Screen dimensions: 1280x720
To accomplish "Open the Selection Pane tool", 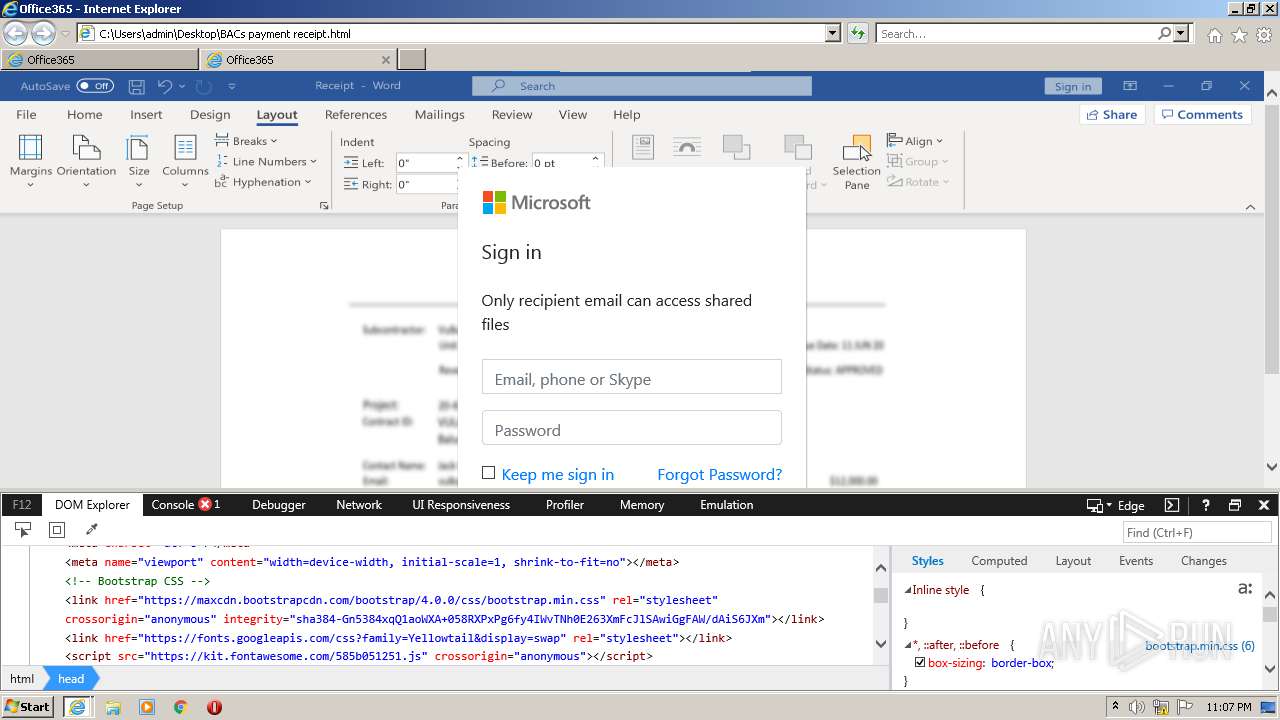I will [857, 162].
